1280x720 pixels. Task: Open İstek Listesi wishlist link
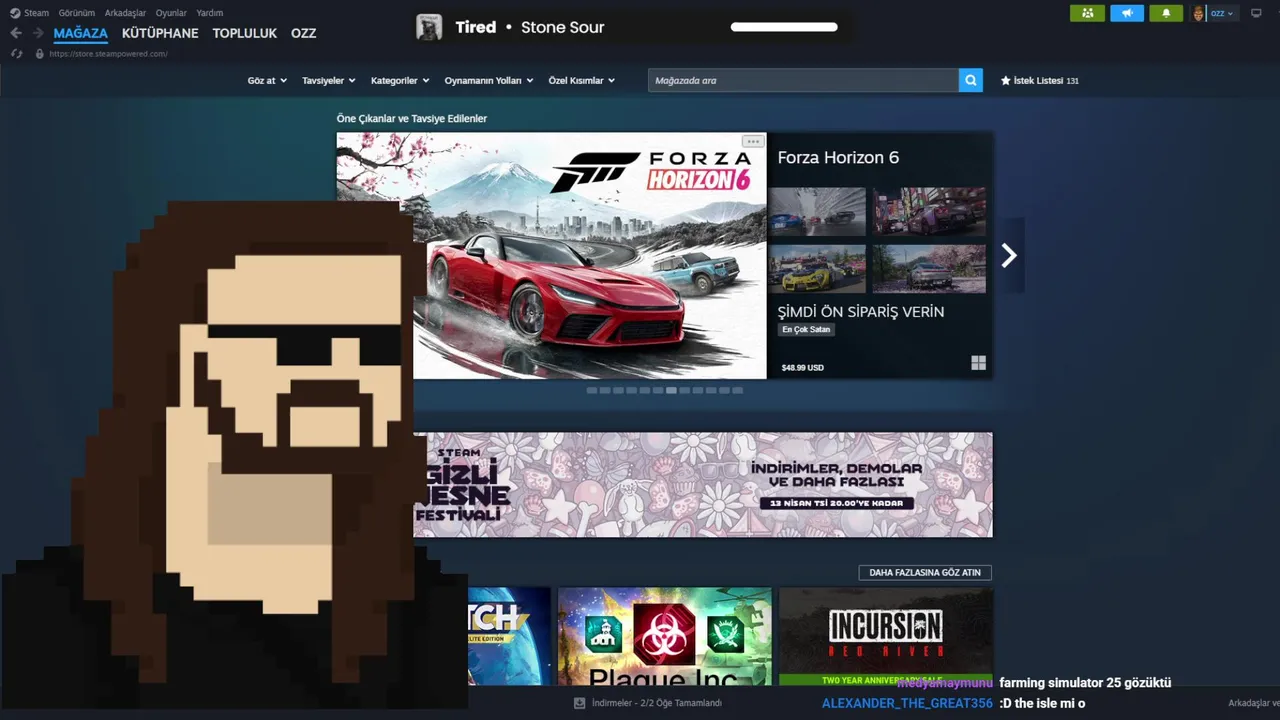[x=1038, y=80]
